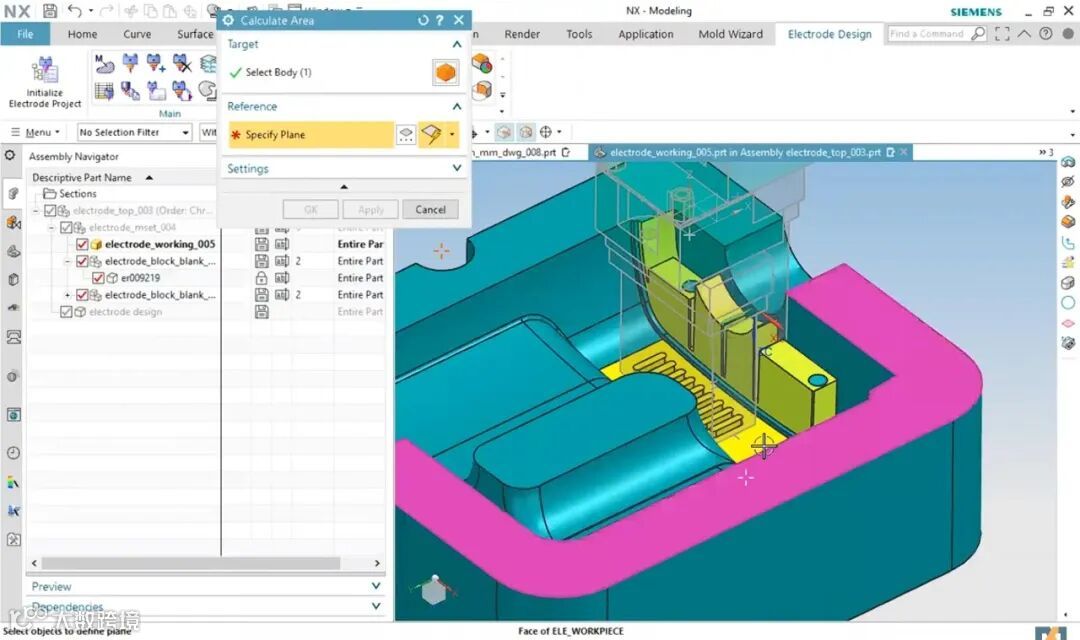This screenshot has height=640, width=1080.
Task: Uncheck electrode_working_005 component checkbox
Action: pos(82,245)
